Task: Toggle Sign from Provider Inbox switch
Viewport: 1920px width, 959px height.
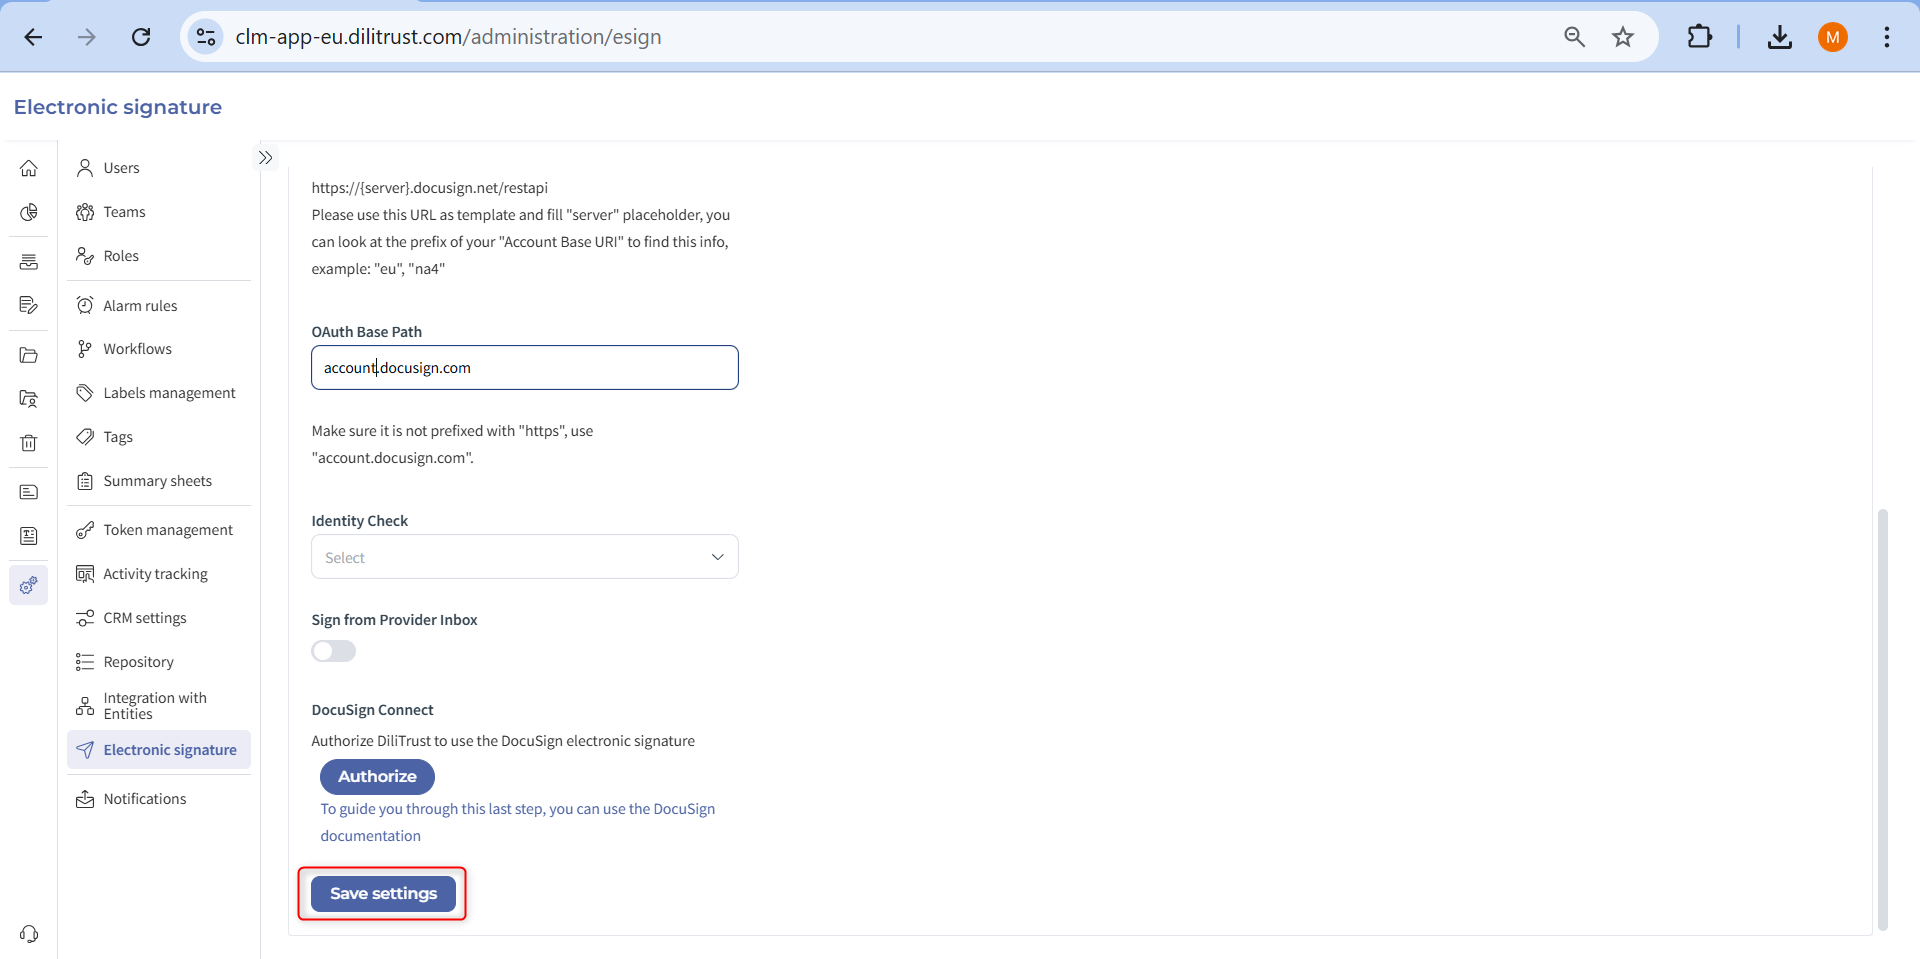Action: (334, 651)
